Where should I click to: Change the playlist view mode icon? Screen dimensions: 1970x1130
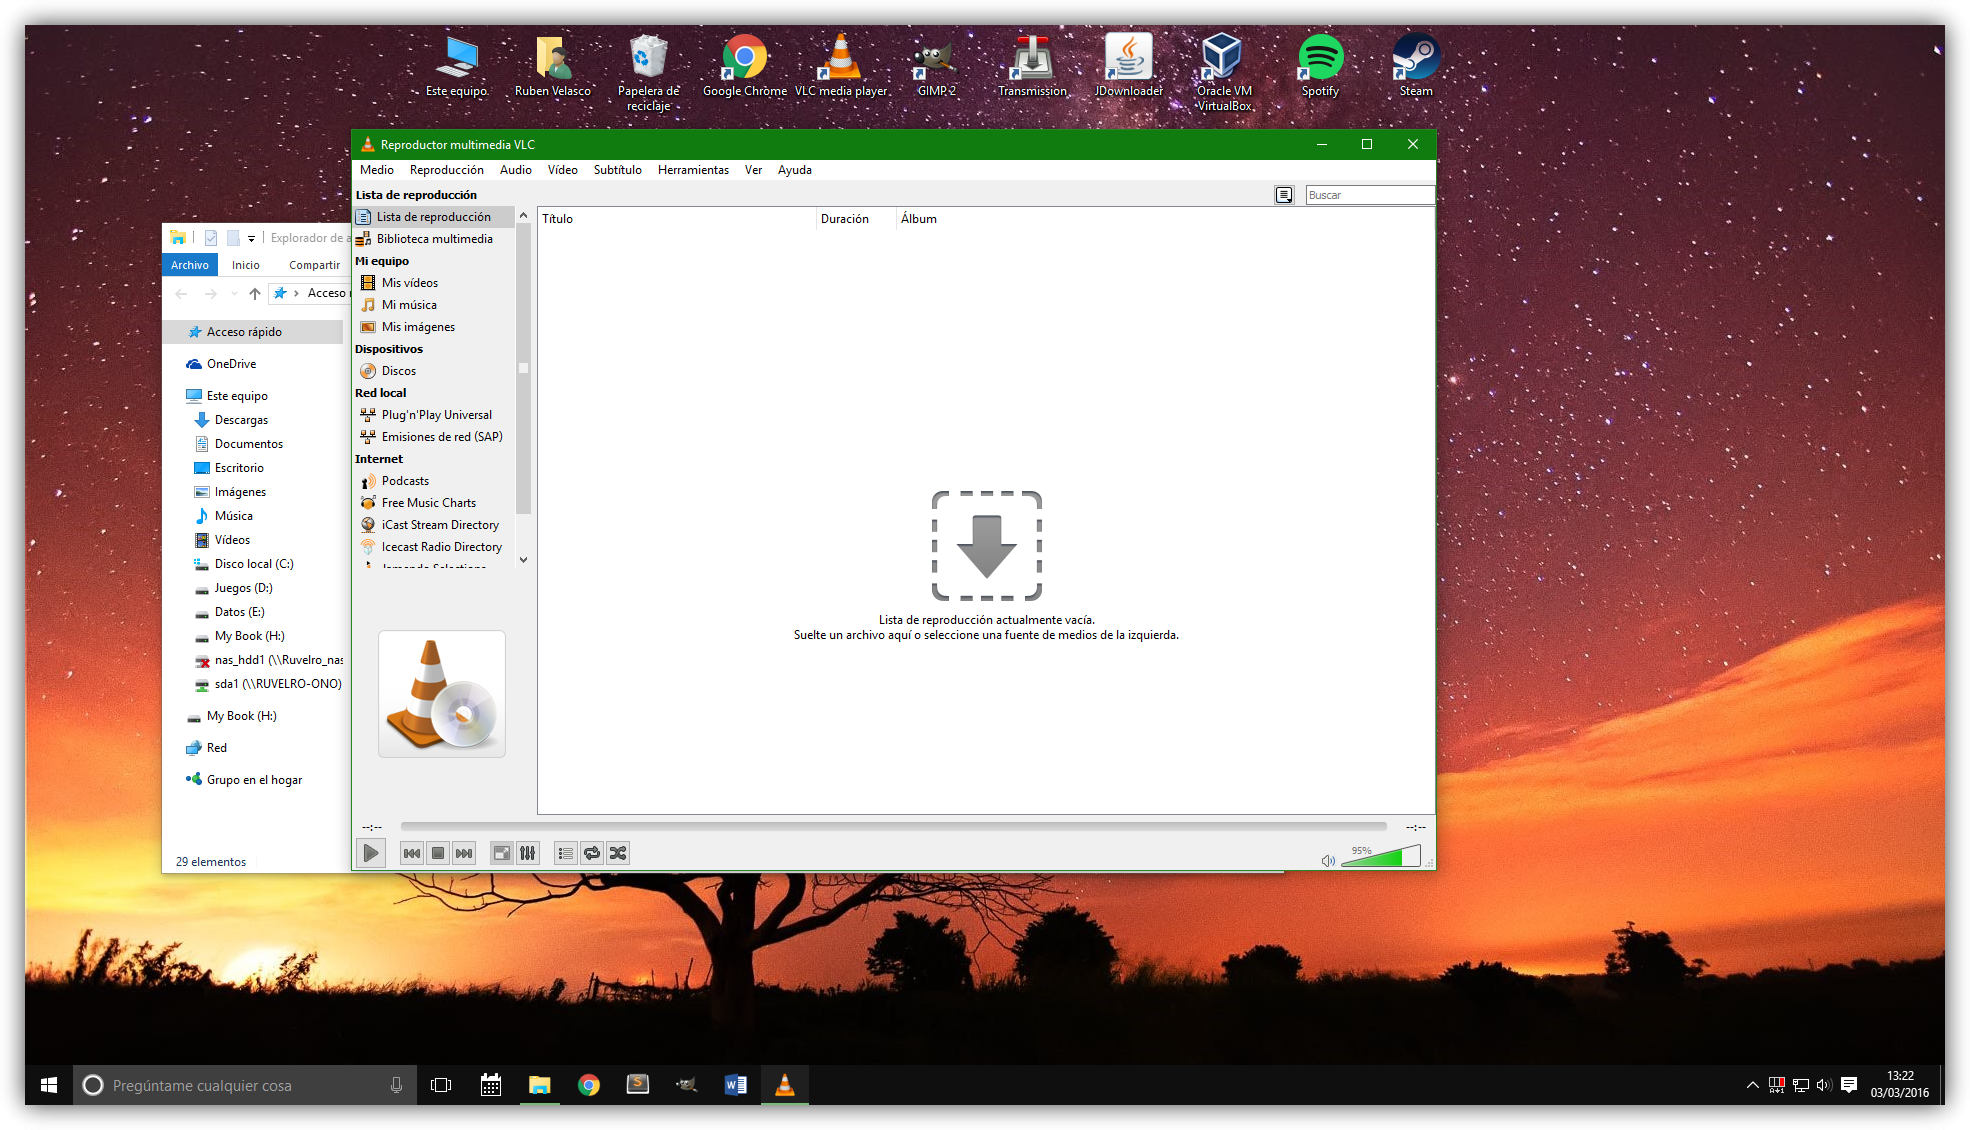[x=1284, y=195]
